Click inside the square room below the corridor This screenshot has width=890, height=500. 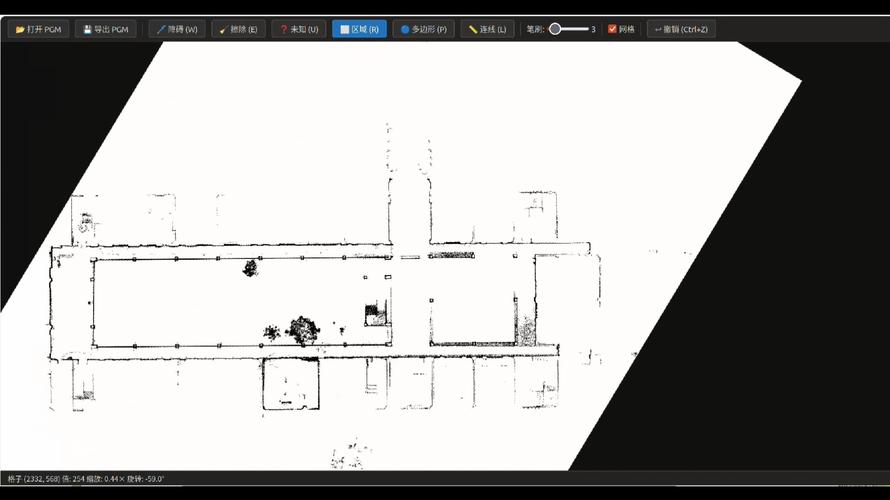coord(291,384)
